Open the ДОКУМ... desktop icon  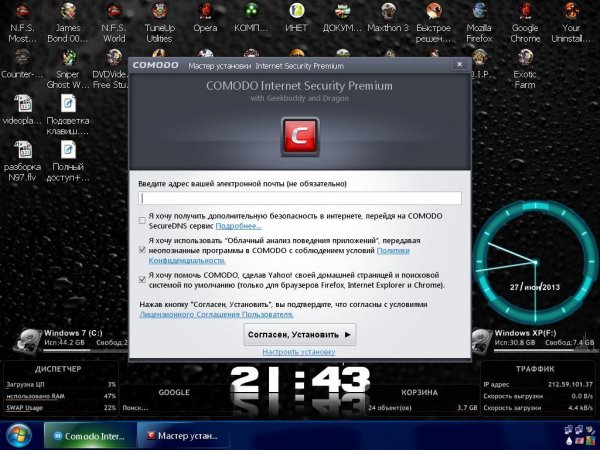[342, 11]
